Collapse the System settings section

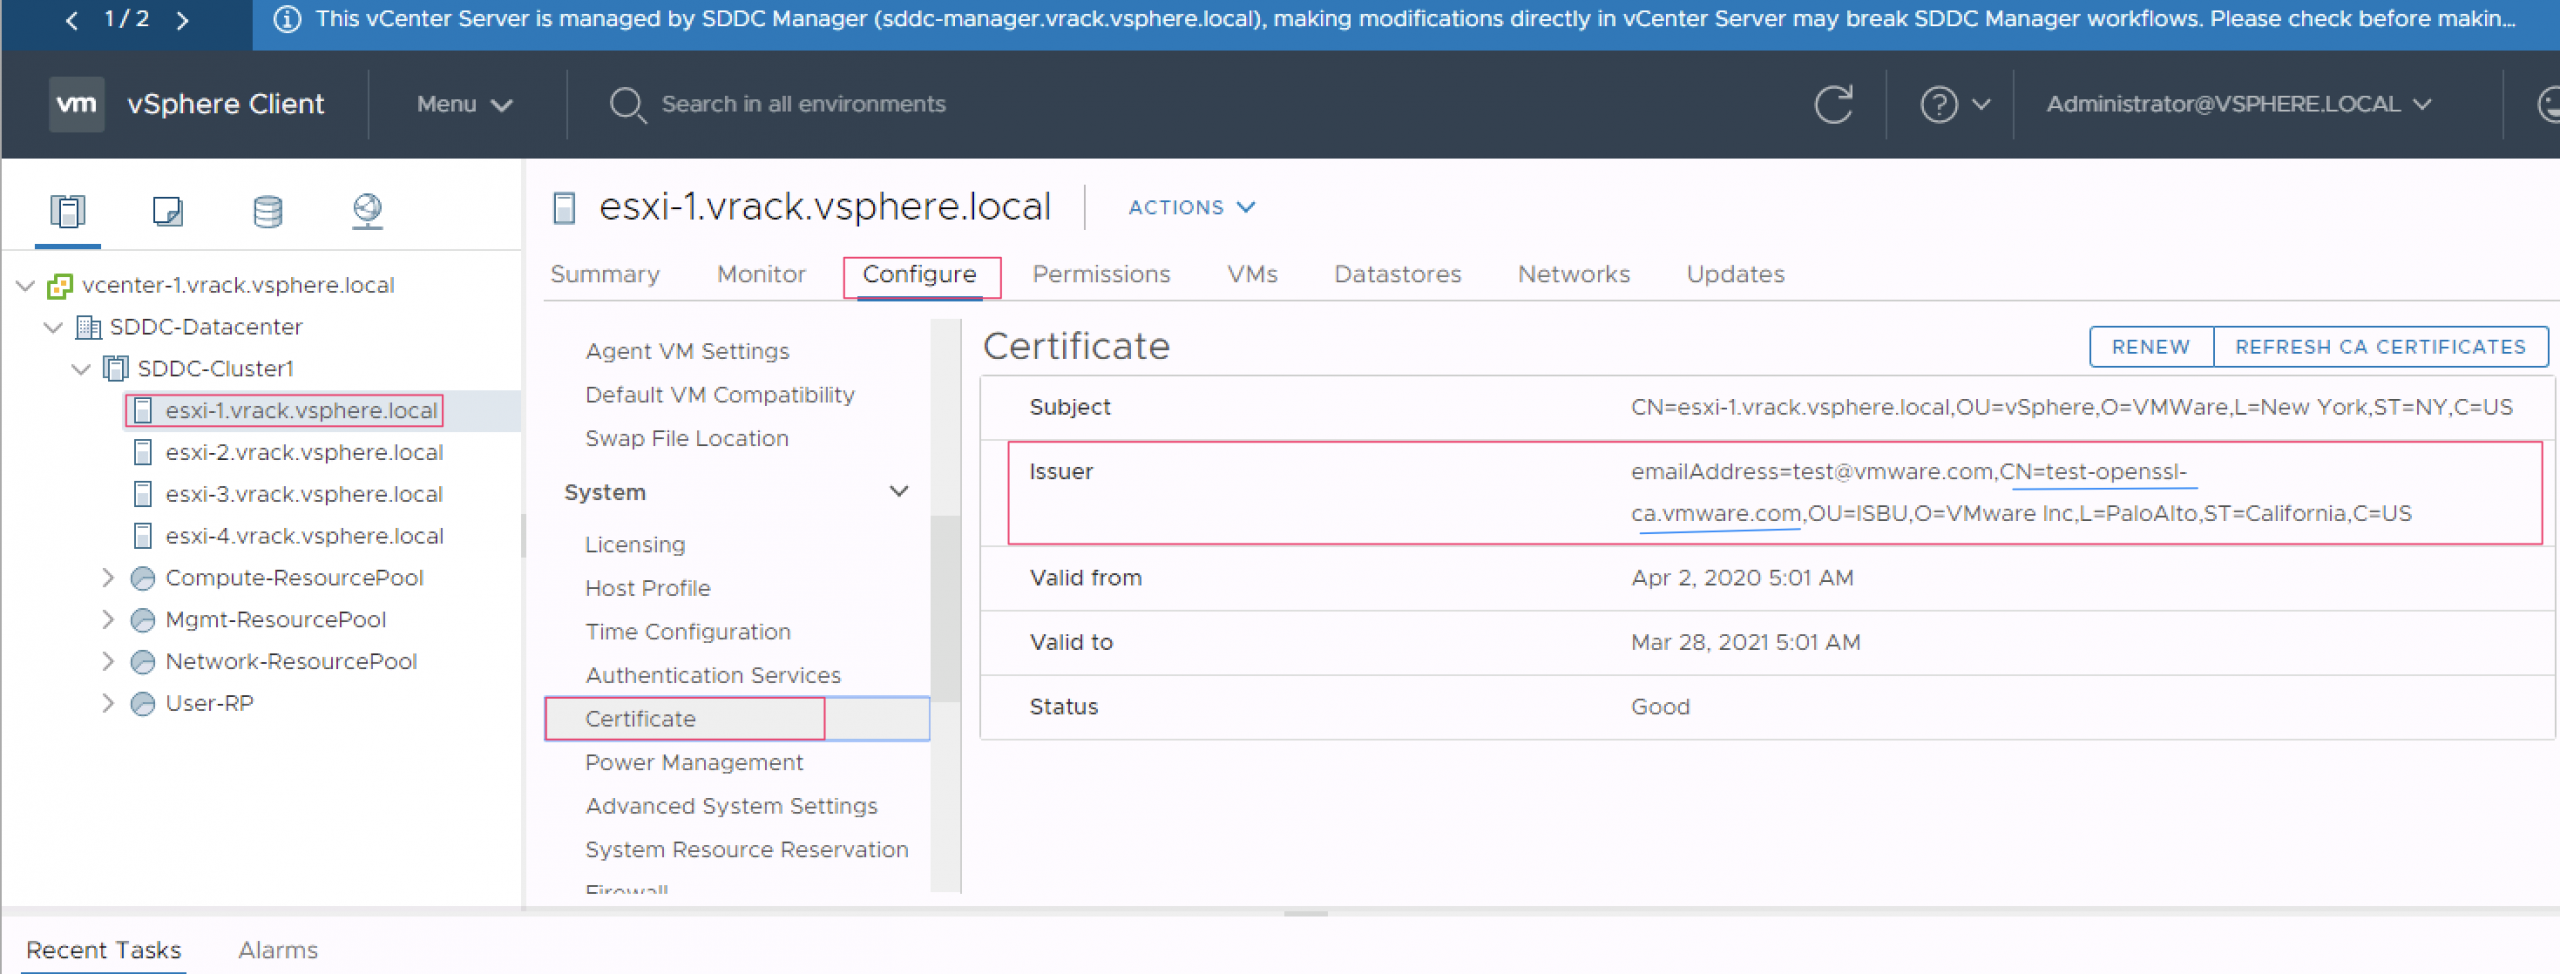(898, 492)
